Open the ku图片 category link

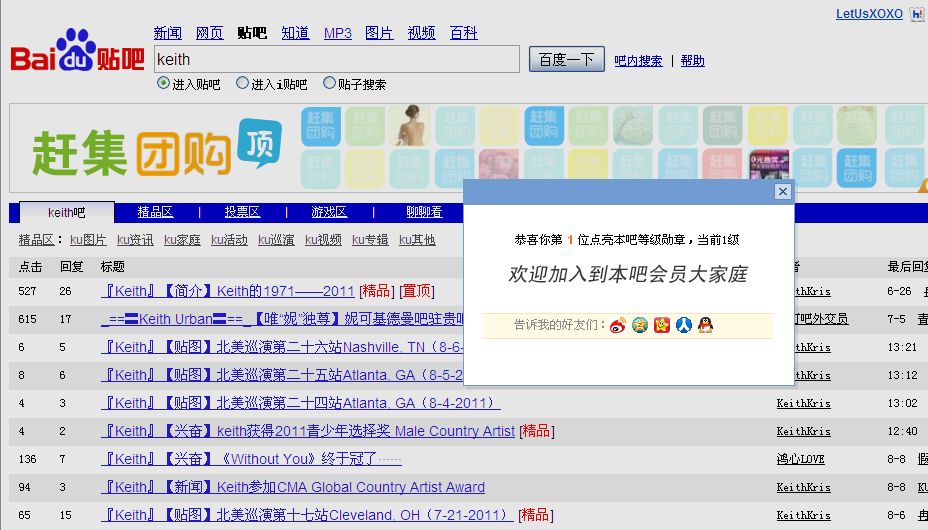[88, 240]
